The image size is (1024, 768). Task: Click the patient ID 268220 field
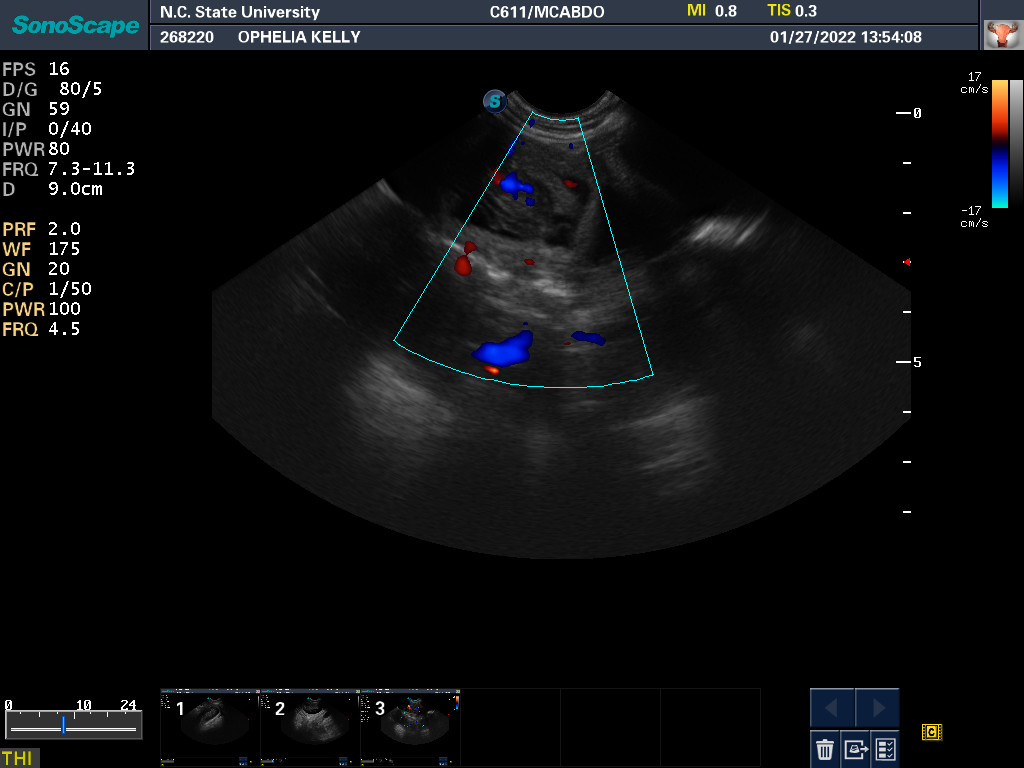(185, 37)
